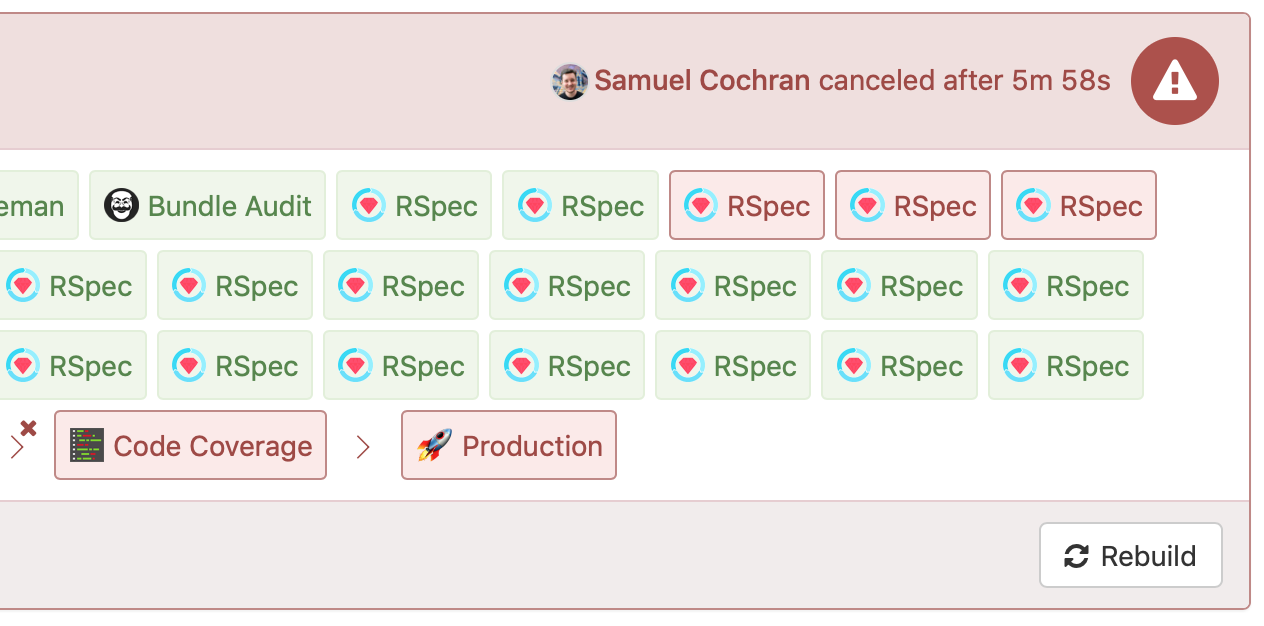
Task: Select the middle red canceled RSpec job
Action: (x=912, y=206)
